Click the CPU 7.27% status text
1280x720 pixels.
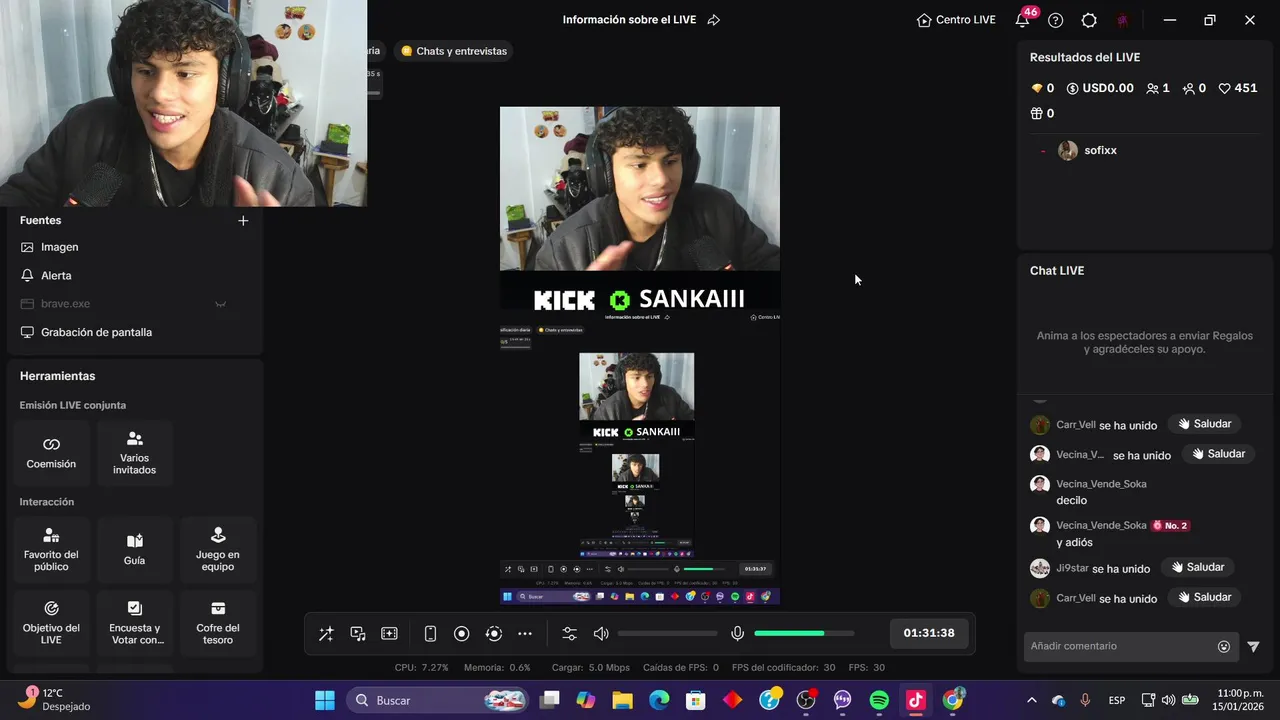coord(421,668)
